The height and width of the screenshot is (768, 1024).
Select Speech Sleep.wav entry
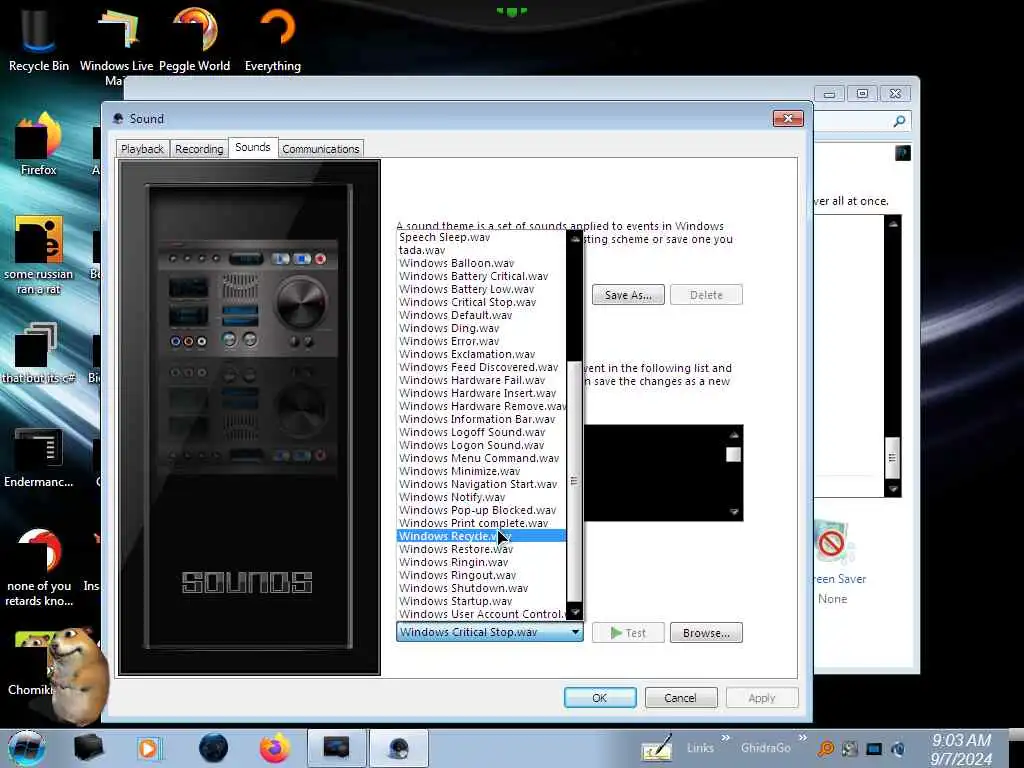tap(481, 237)
